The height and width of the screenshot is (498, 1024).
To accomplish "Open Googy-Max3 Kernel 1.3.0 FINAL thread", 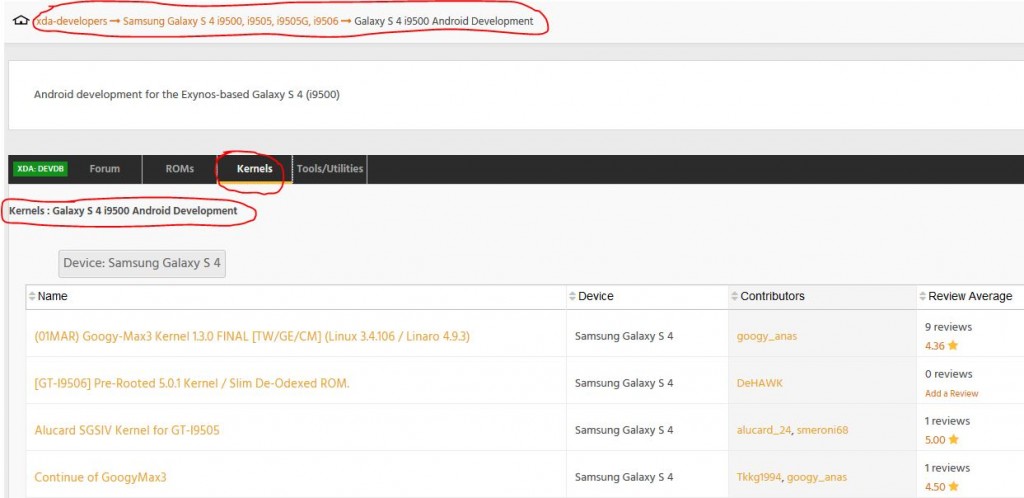I will [252, 336].
